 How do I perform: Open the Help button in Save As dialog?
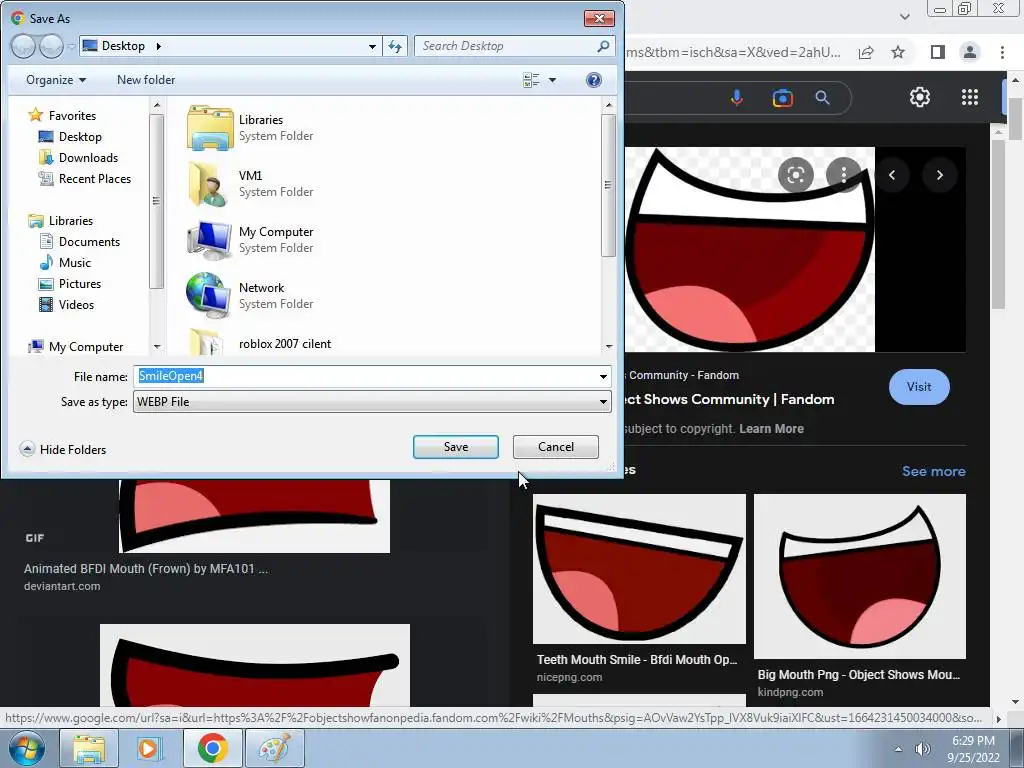(x=594, y=80)
